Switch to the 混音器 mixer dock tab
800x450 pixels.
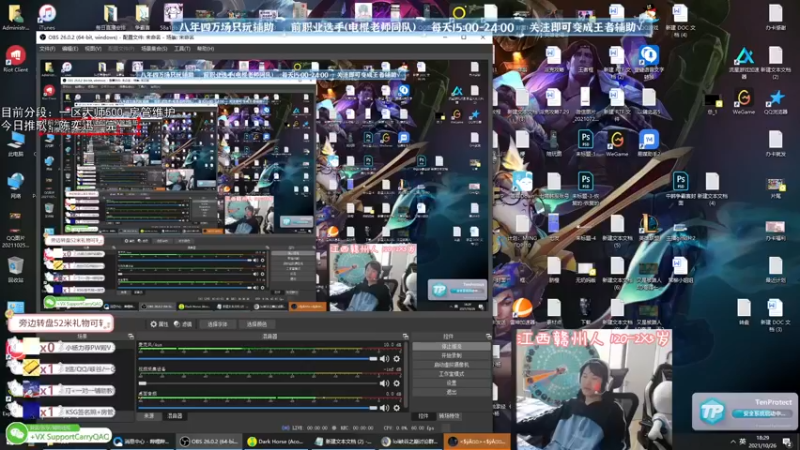[174, 416]
